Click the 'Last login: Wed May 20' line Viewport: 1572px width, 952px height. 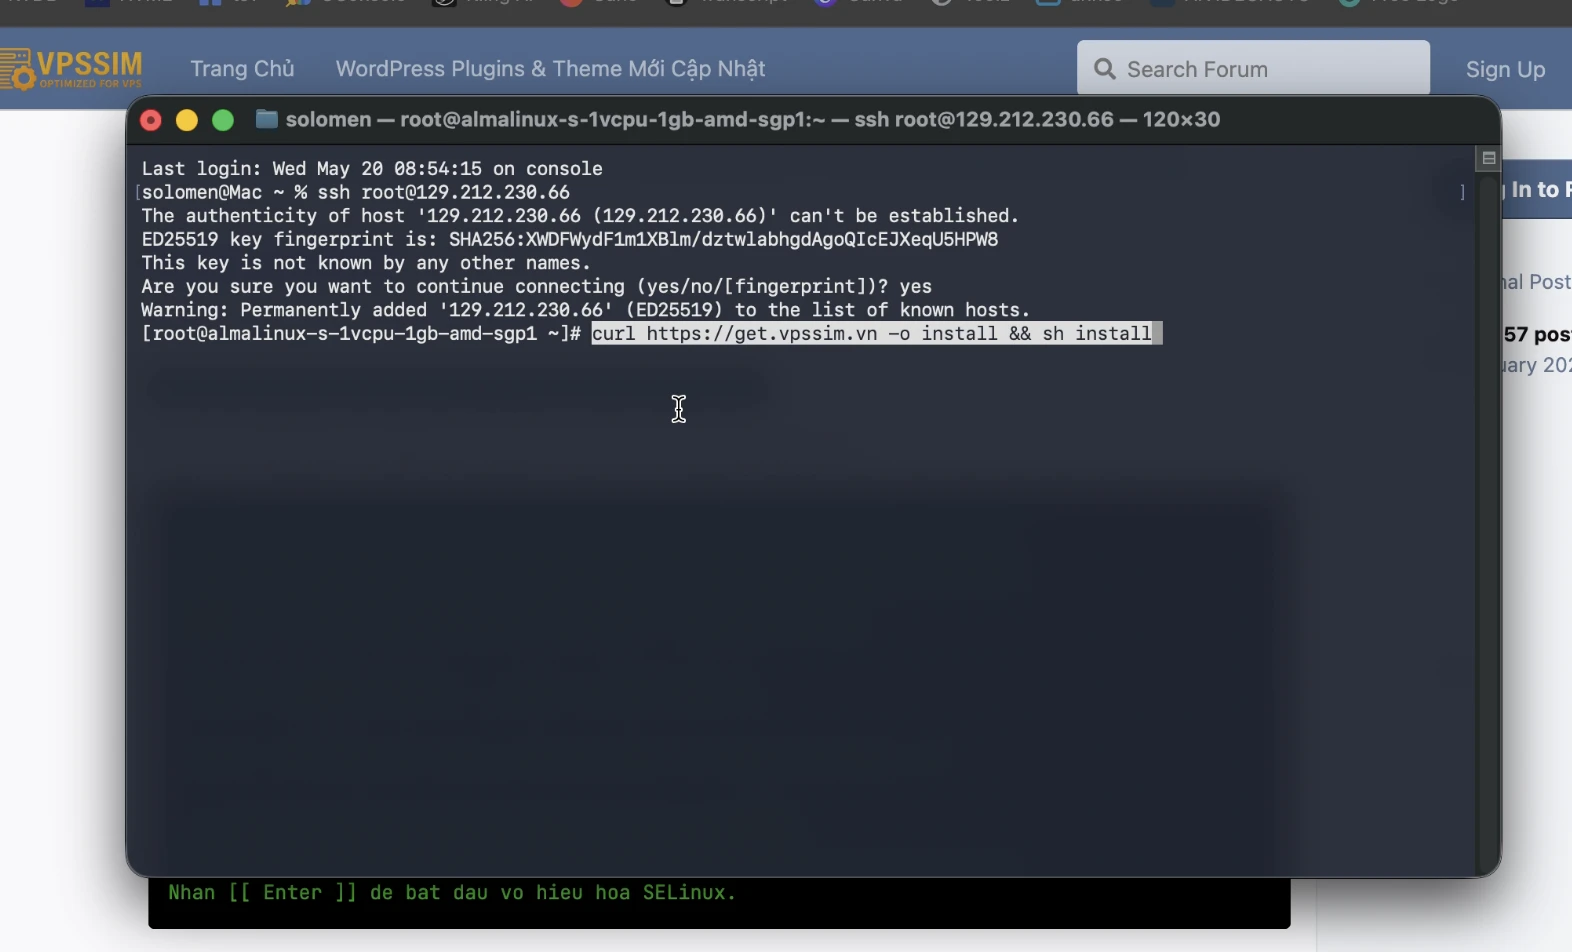click(372, 168)
